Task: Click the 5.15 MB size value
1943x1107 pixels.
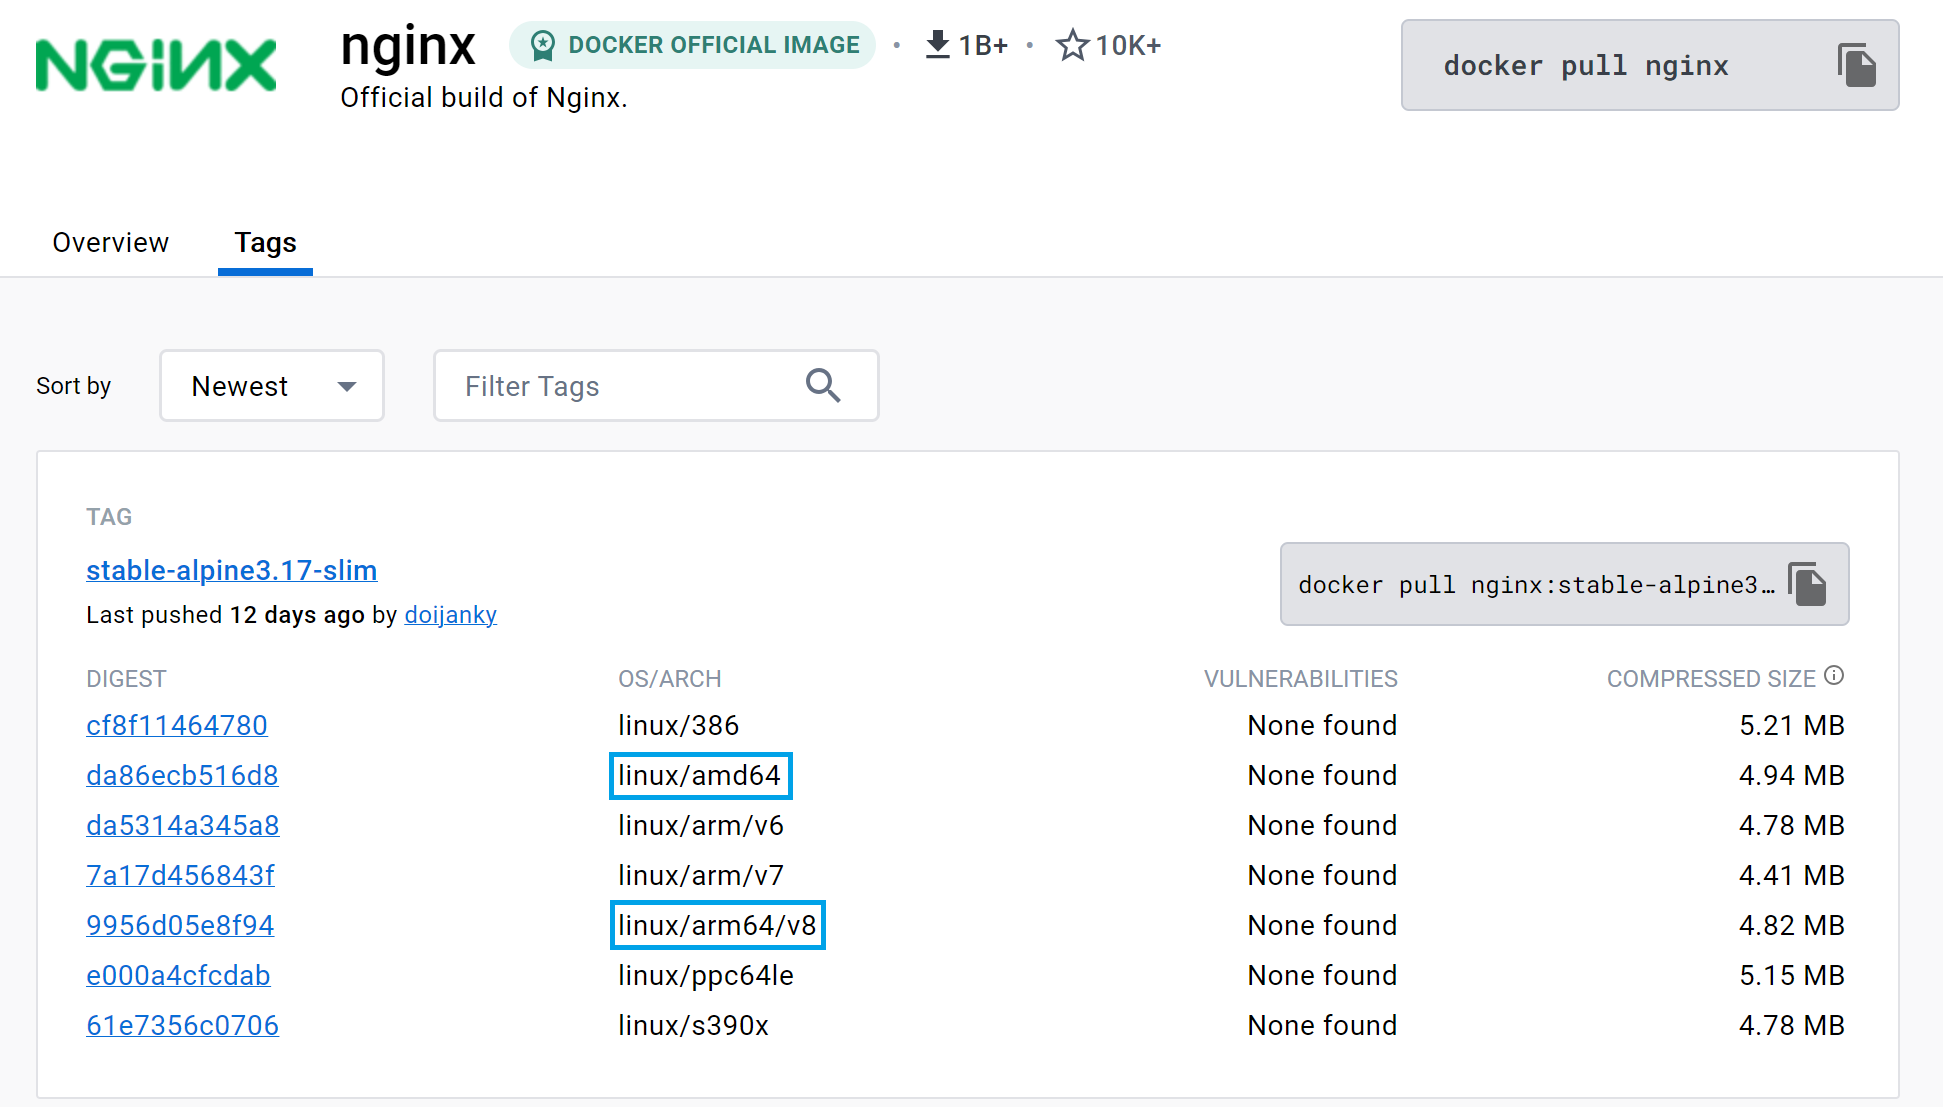Action: (1792, 975)
